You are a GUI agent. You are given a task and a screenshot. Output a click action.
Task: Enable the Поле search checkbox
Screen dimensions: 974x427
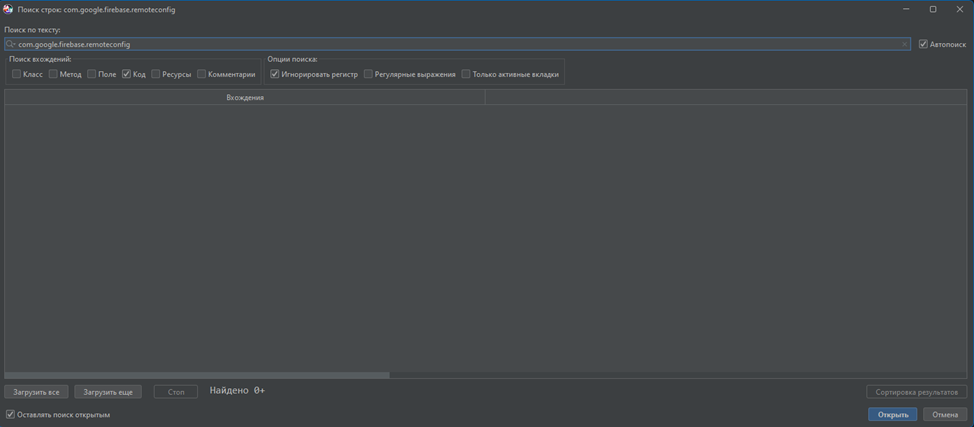(92, 74)
